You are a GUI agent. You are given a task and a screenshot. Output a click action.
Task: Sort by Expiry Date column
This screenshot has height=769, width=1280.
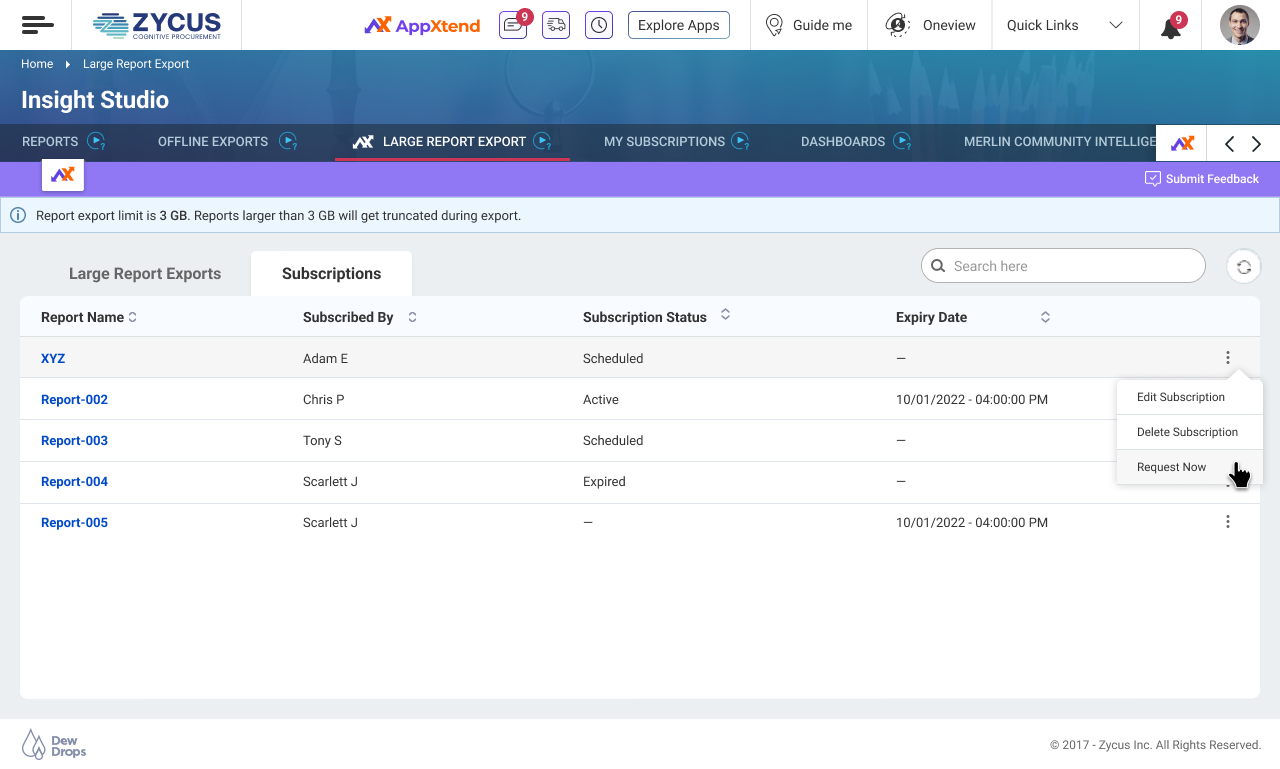coord(1045,318)
